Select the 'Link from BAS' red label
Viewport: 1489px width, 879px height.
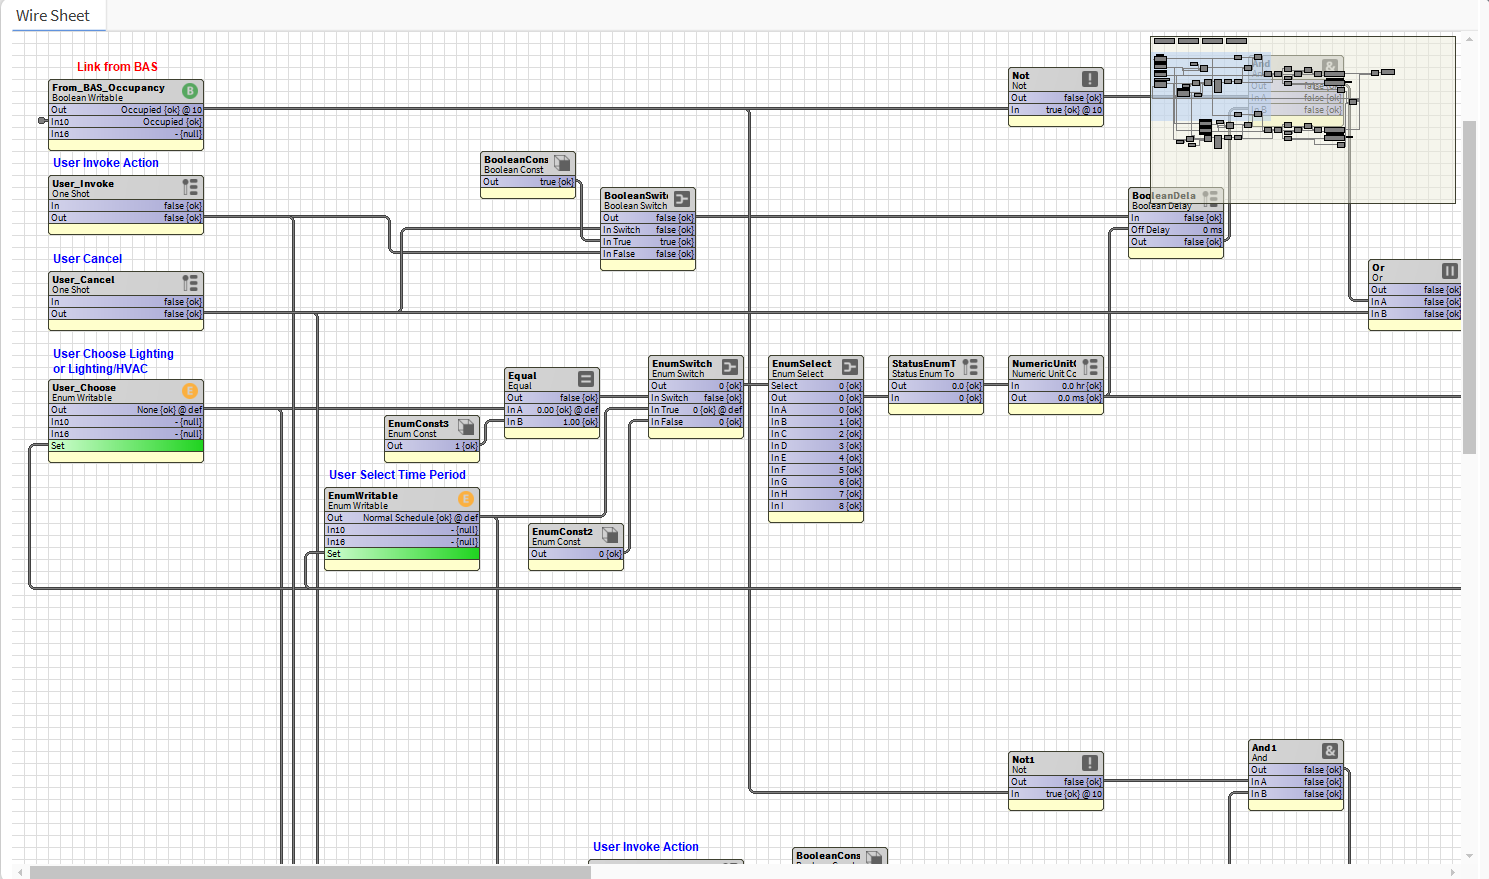click(117, 67)
